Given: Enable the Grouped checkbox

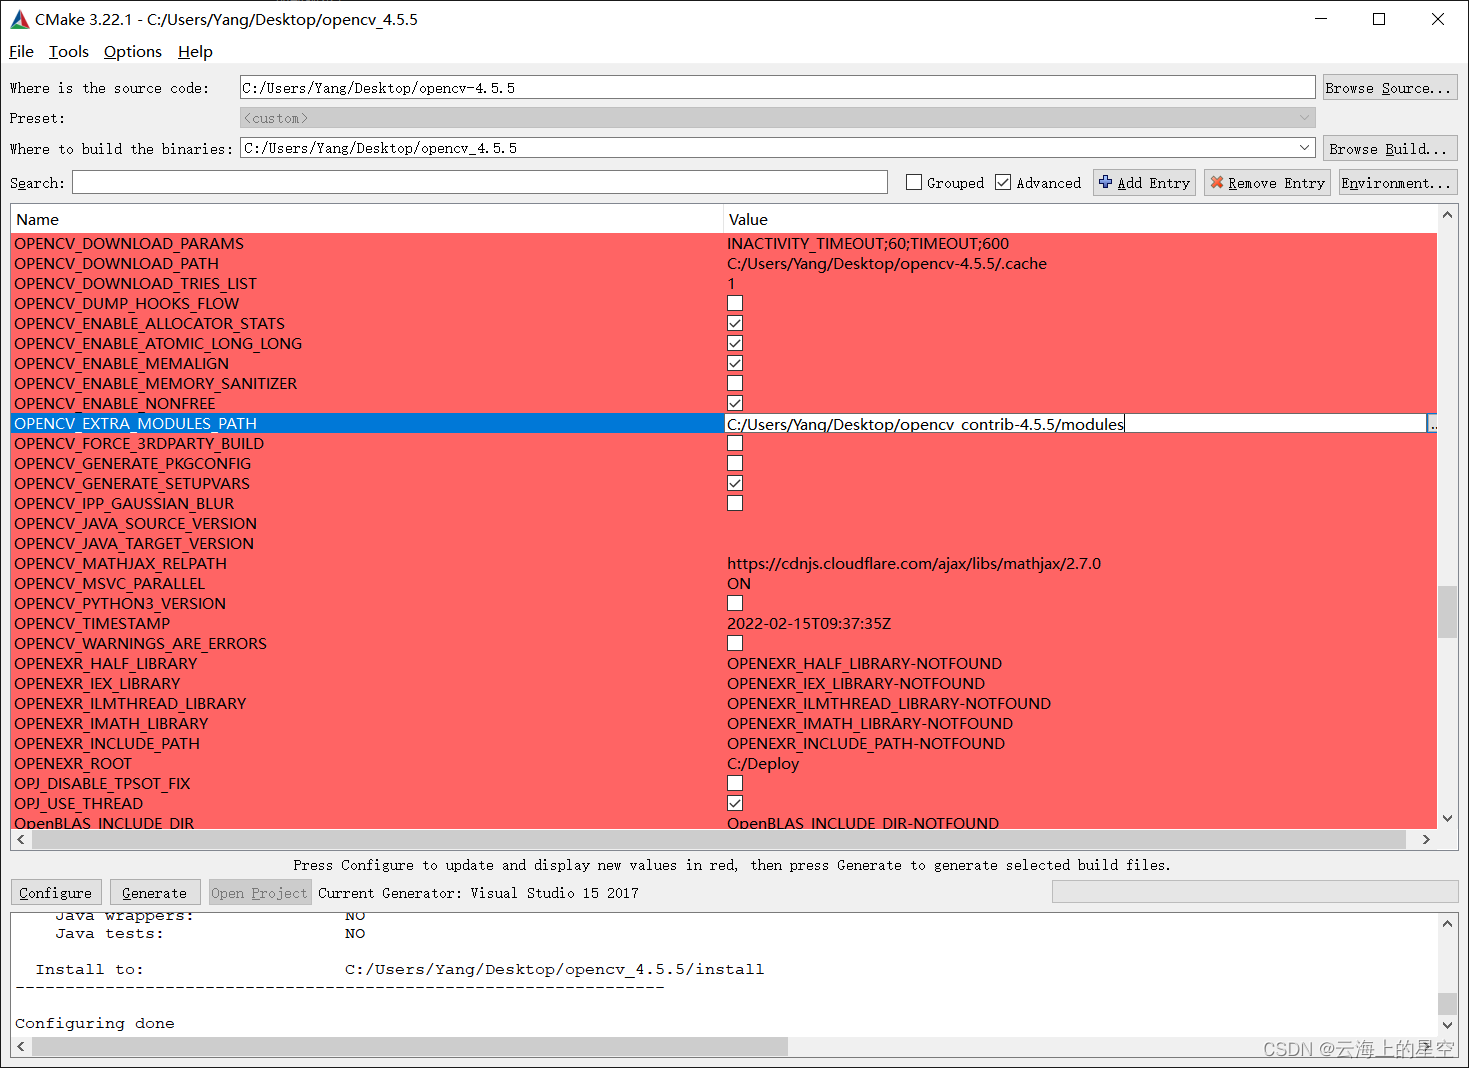Looking at the screenshot, I should point(913,182).
